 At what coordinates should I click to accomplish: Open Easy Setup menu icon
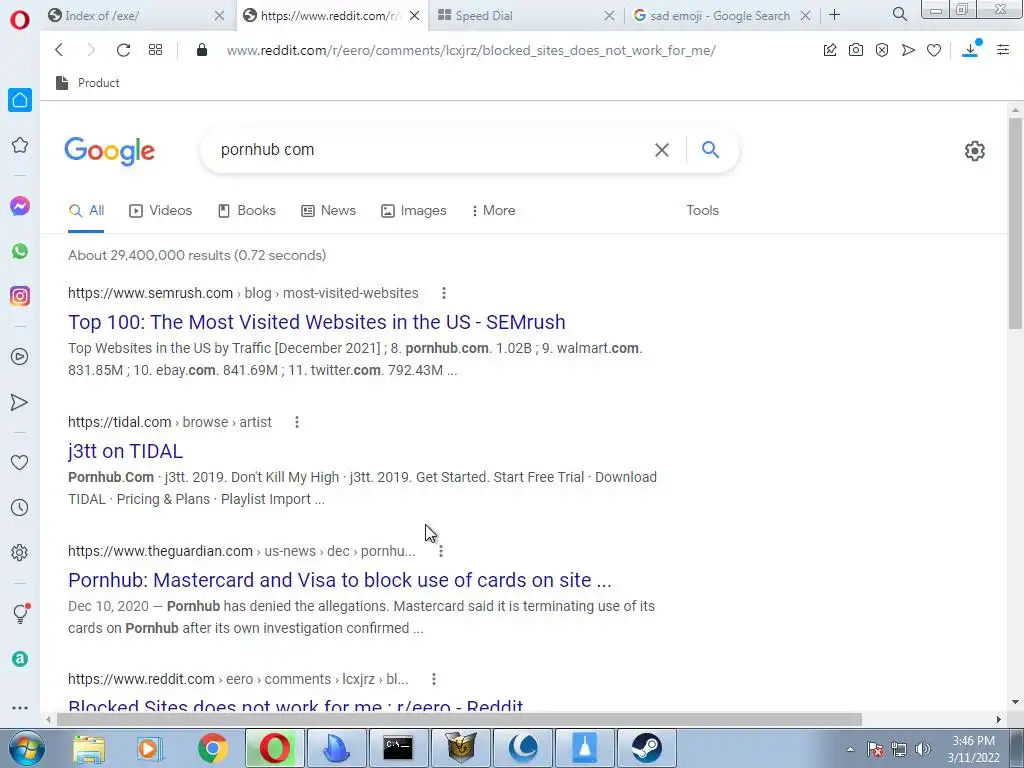click(x=1003, y=50)
